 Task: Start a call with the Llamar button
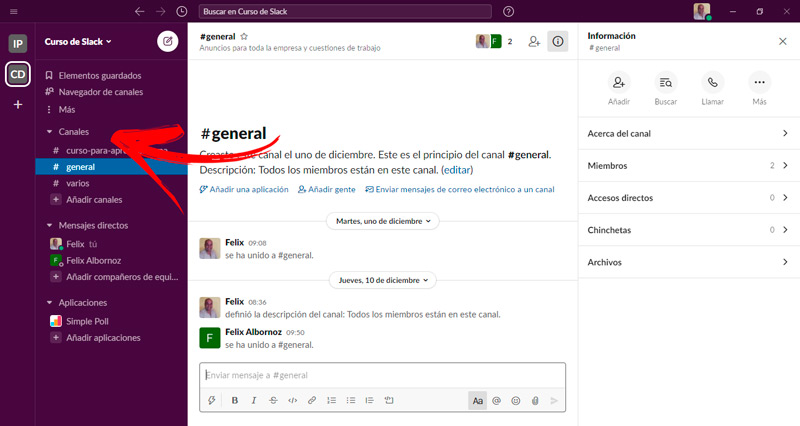[x=713, y=89]
